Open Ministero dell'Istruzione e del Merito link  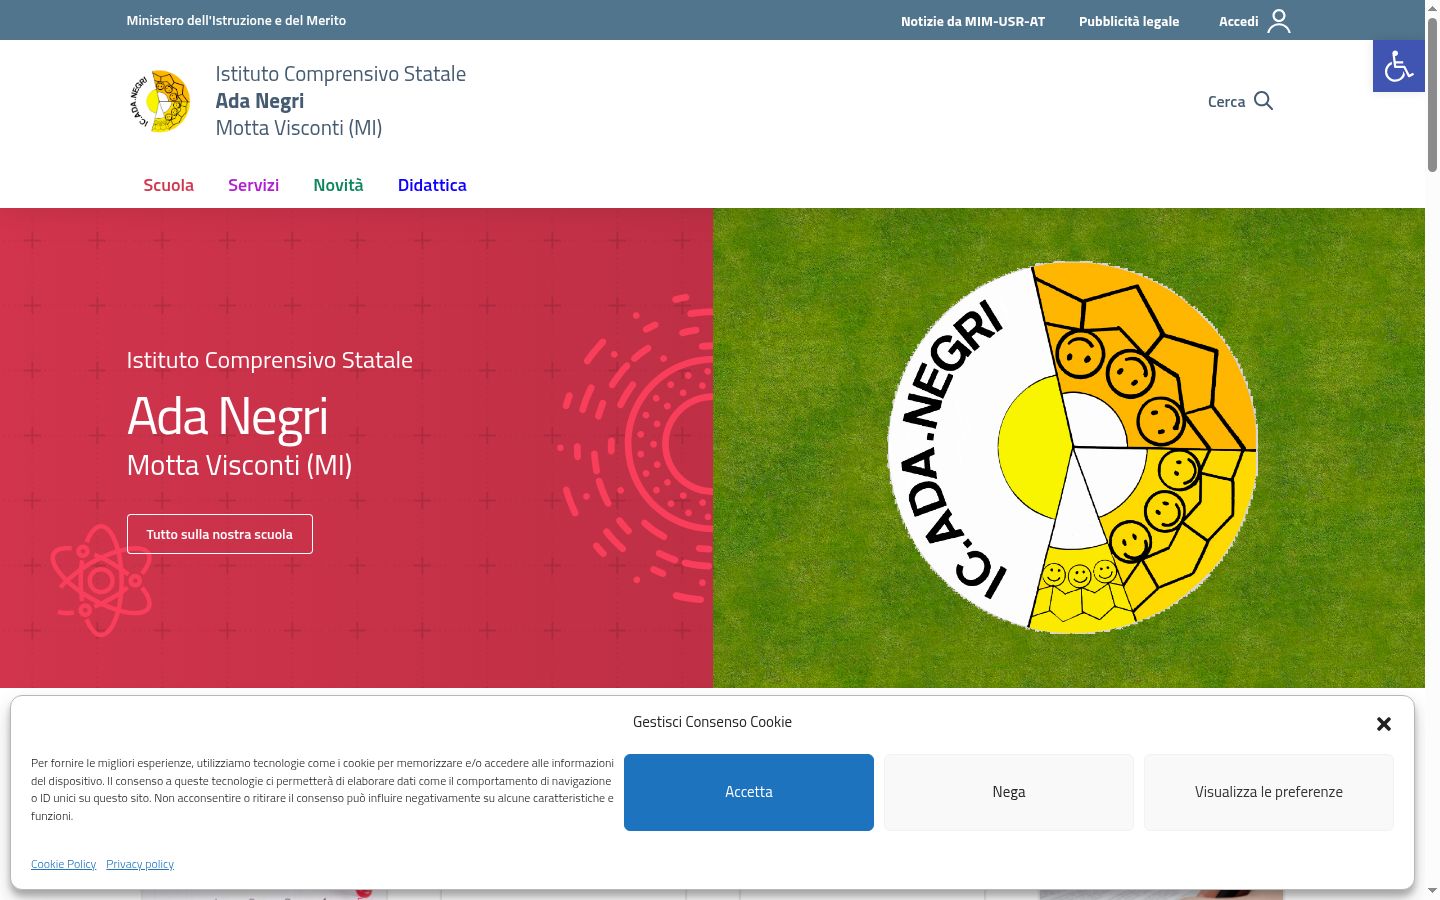(236, 20)
